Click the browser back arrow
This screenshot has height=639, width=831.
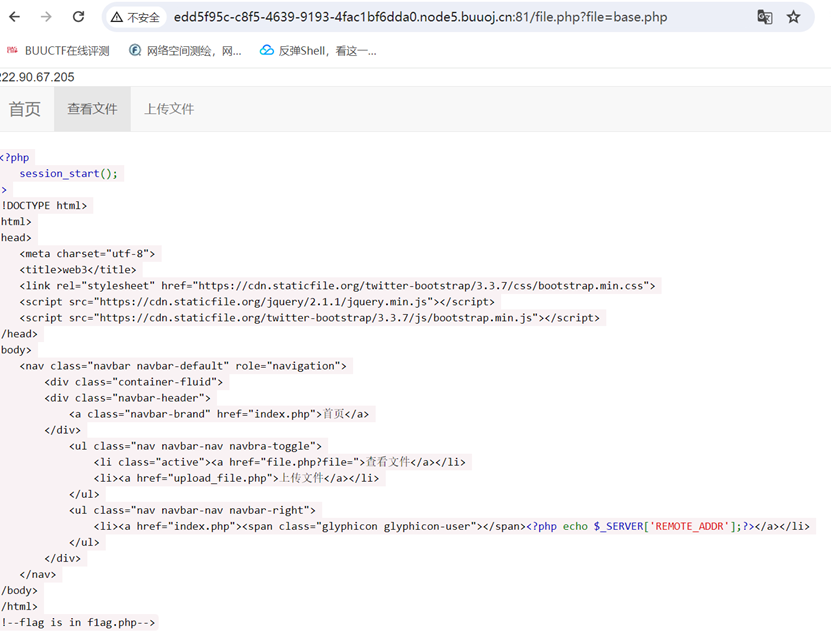coord(15,17)
